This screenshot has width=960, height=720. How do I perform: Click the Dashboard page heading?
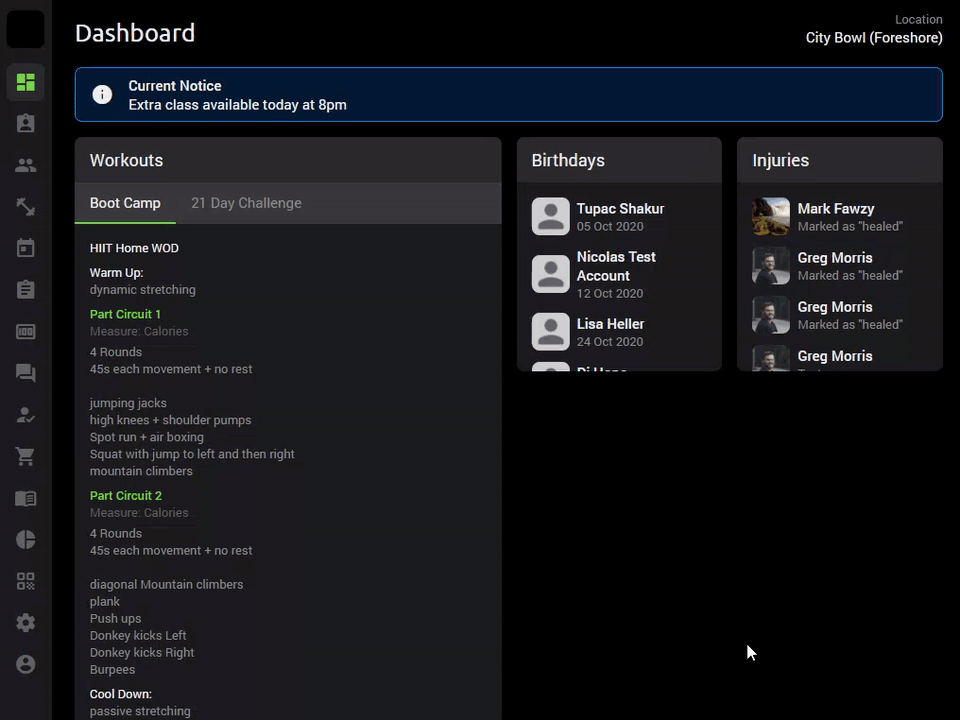coord(135,33)
